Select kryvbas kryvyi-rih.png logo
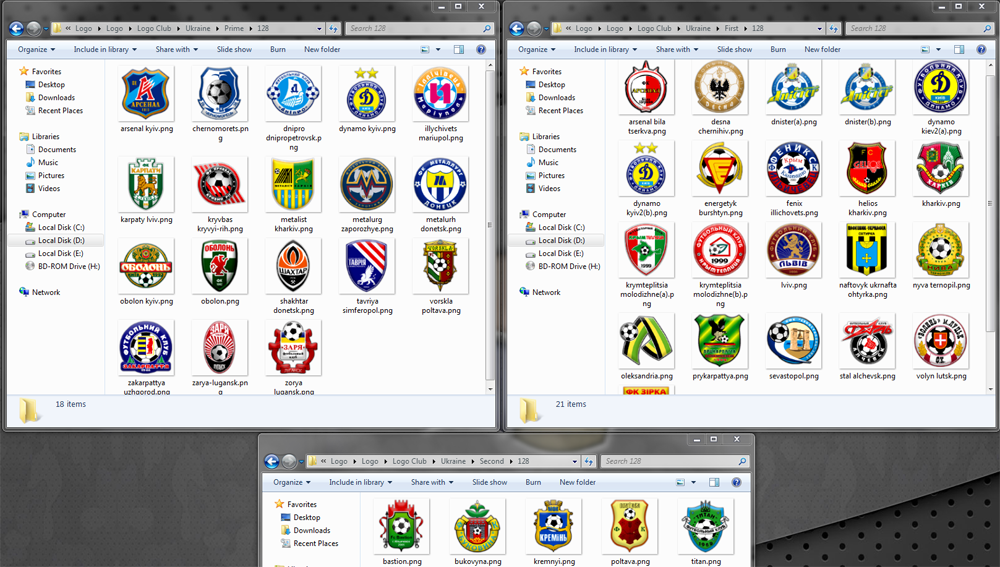The height and width of the screenshot is (567, 1000). pyautogui.click(x=219, y=185)
